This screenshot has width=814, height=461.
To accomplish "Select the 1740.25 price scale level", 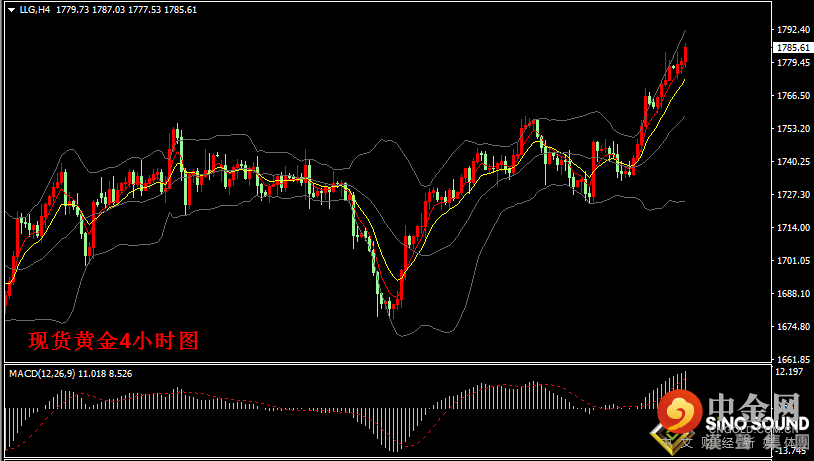I will tap(793, 161).
